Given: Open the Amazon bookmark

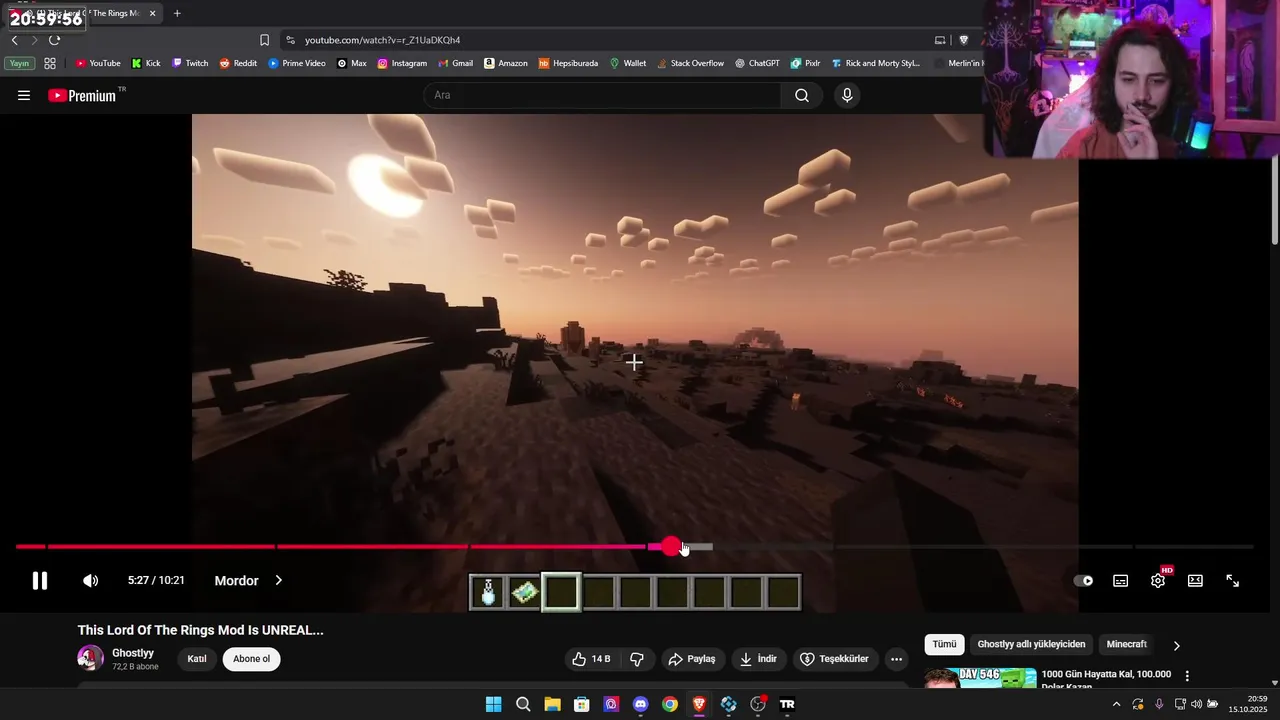Looking at the screenshot, I should tap(506, 63).
